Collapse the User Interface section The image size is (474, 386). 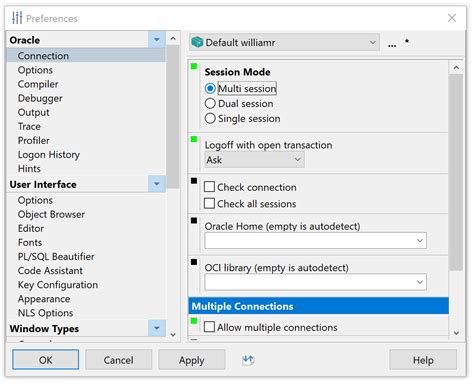[x=157, y=184]
